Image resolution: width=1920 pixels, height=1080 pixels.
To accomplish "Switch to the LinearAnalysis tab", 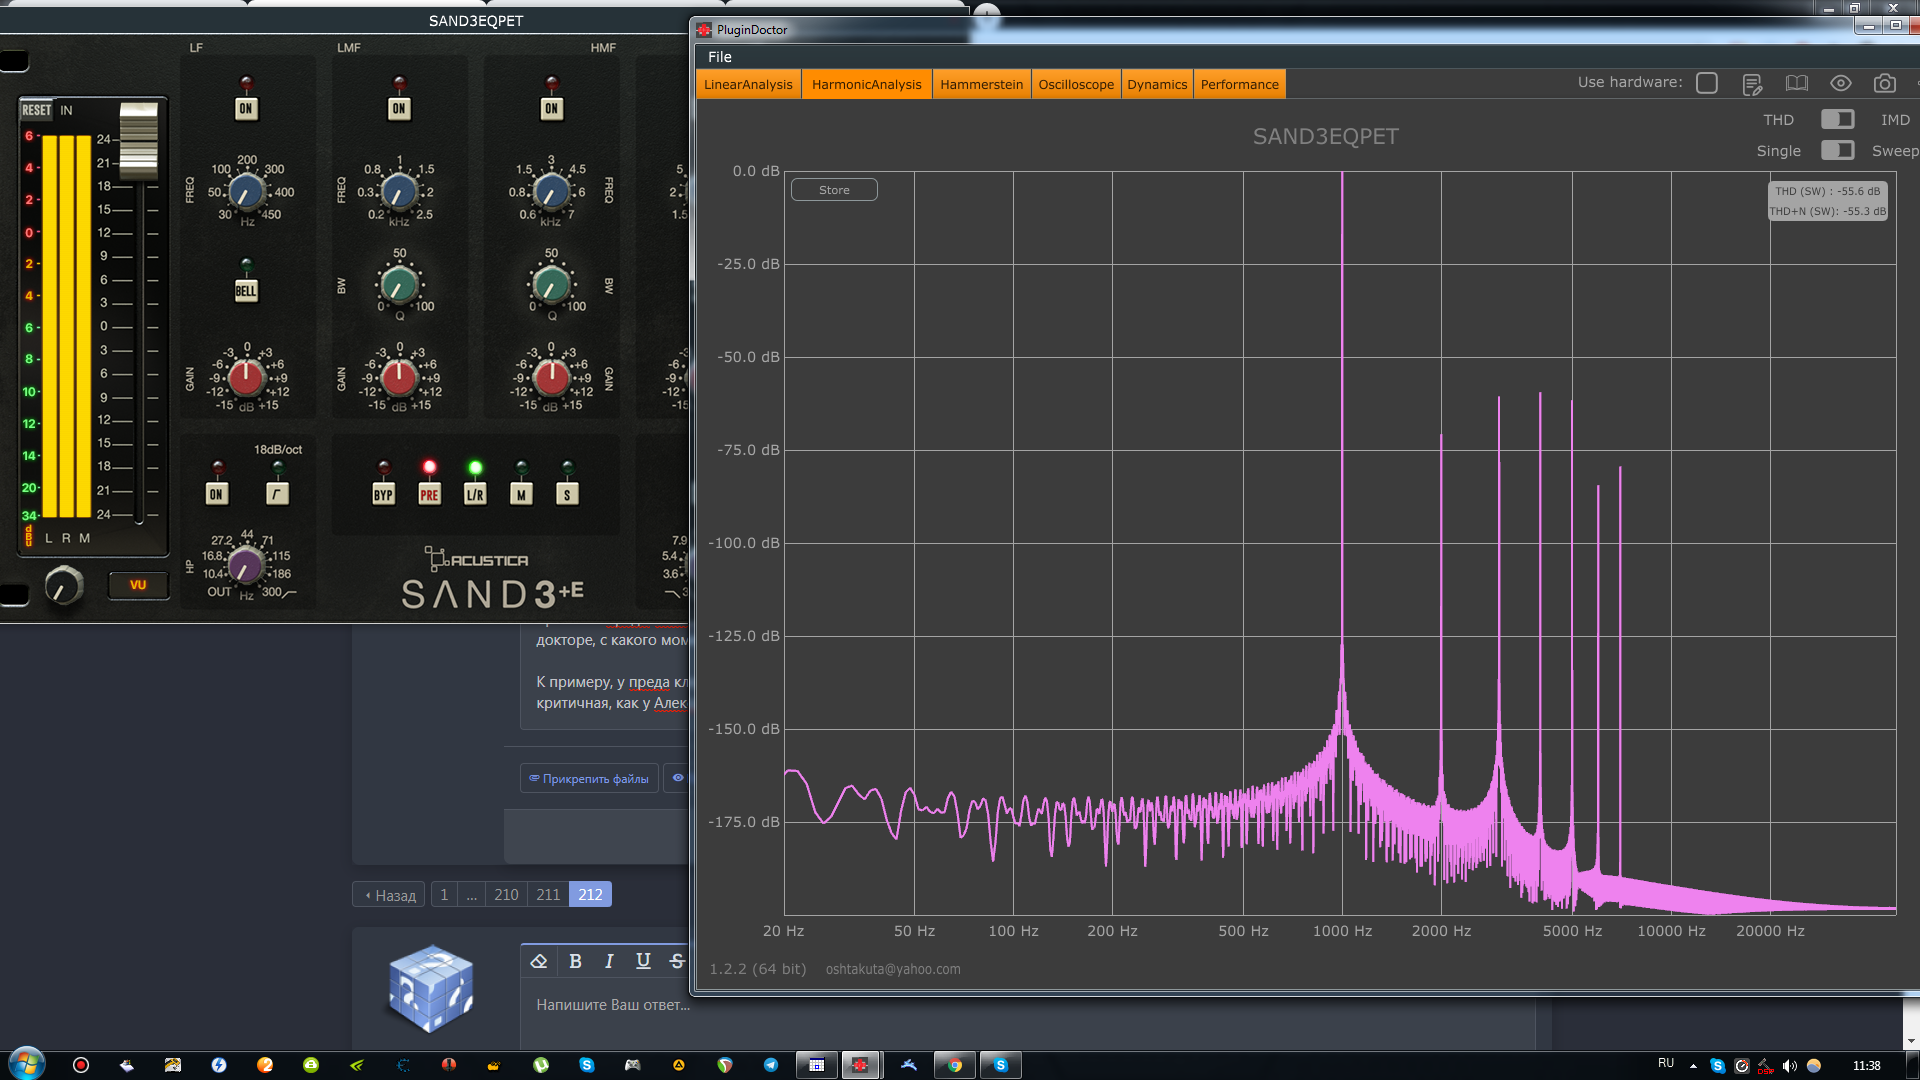I will (748, 84).
